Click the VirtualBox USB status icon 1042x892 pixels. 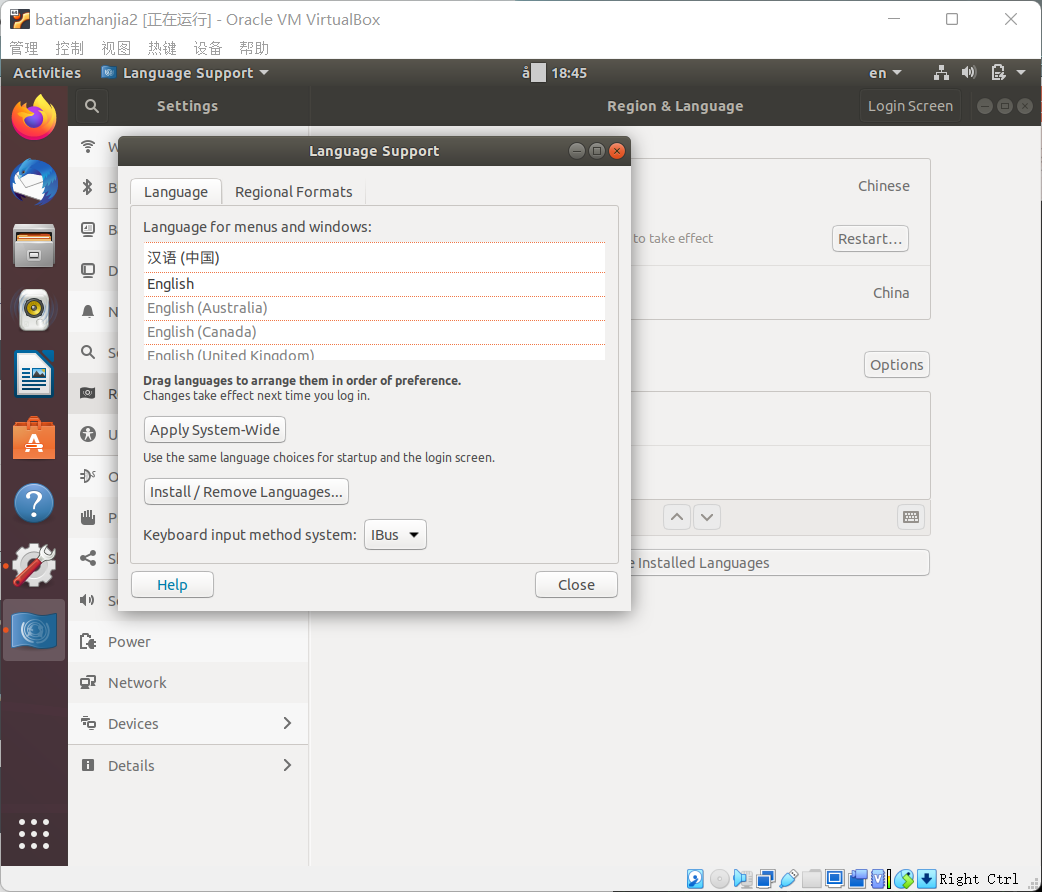click(x=788, y=879)
